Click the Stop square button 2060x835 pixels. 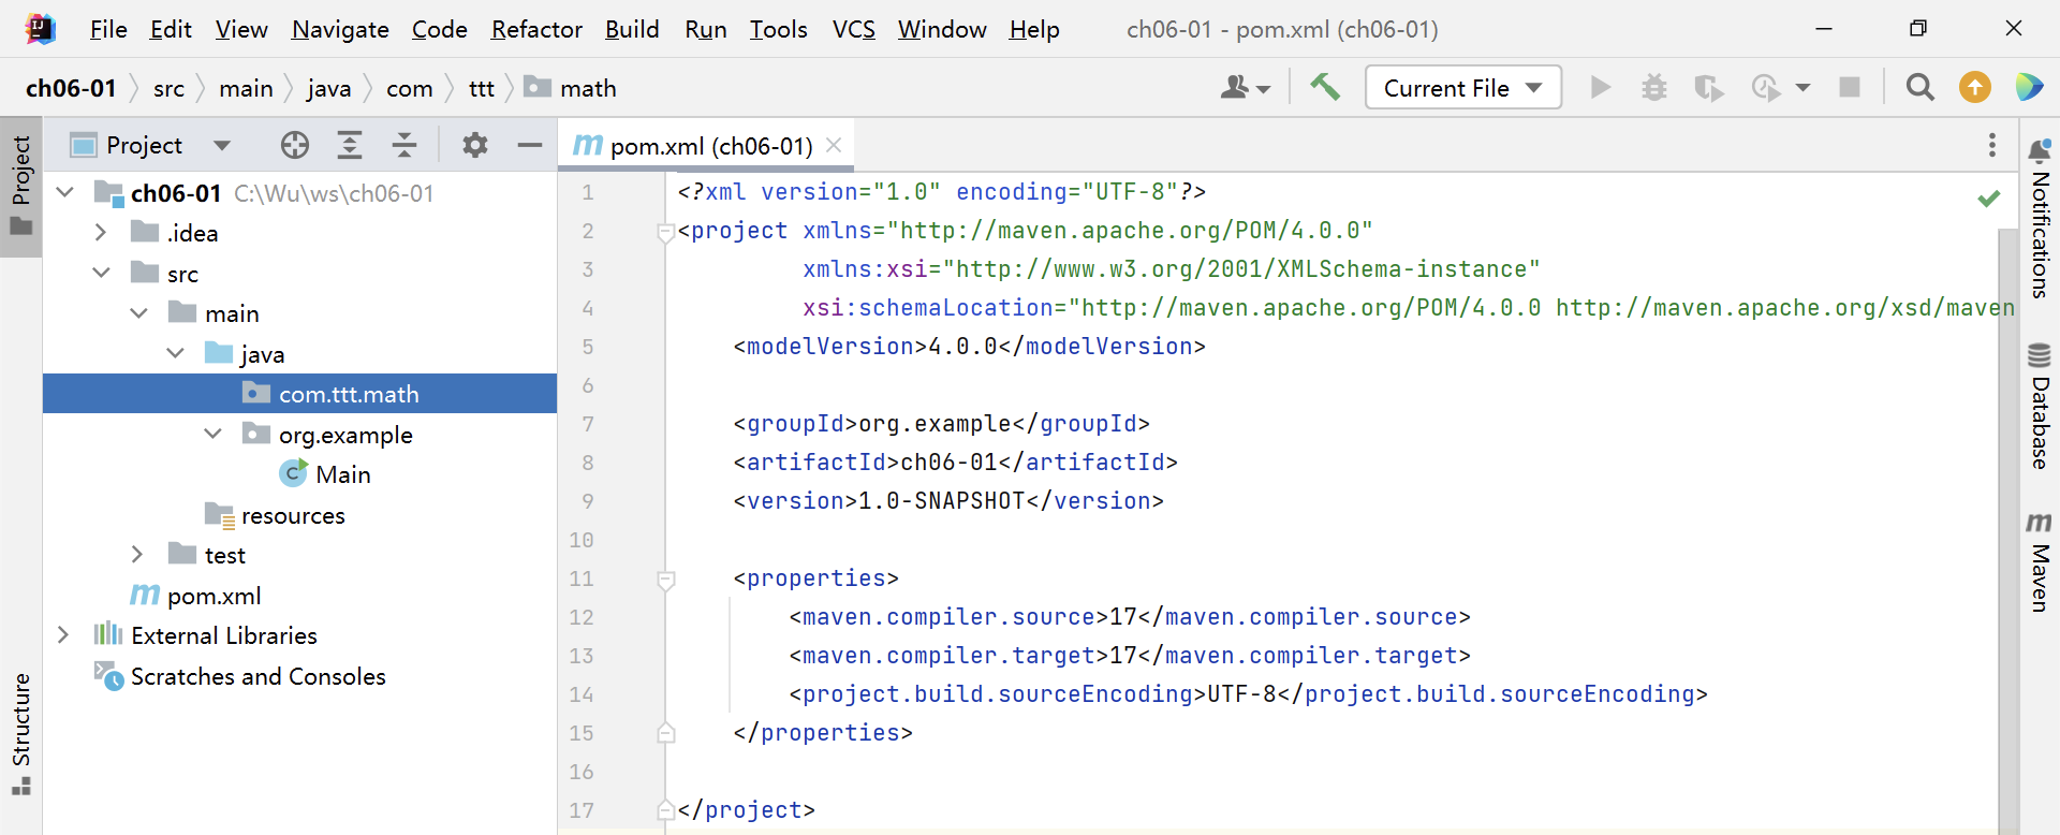click(1850, 88)
